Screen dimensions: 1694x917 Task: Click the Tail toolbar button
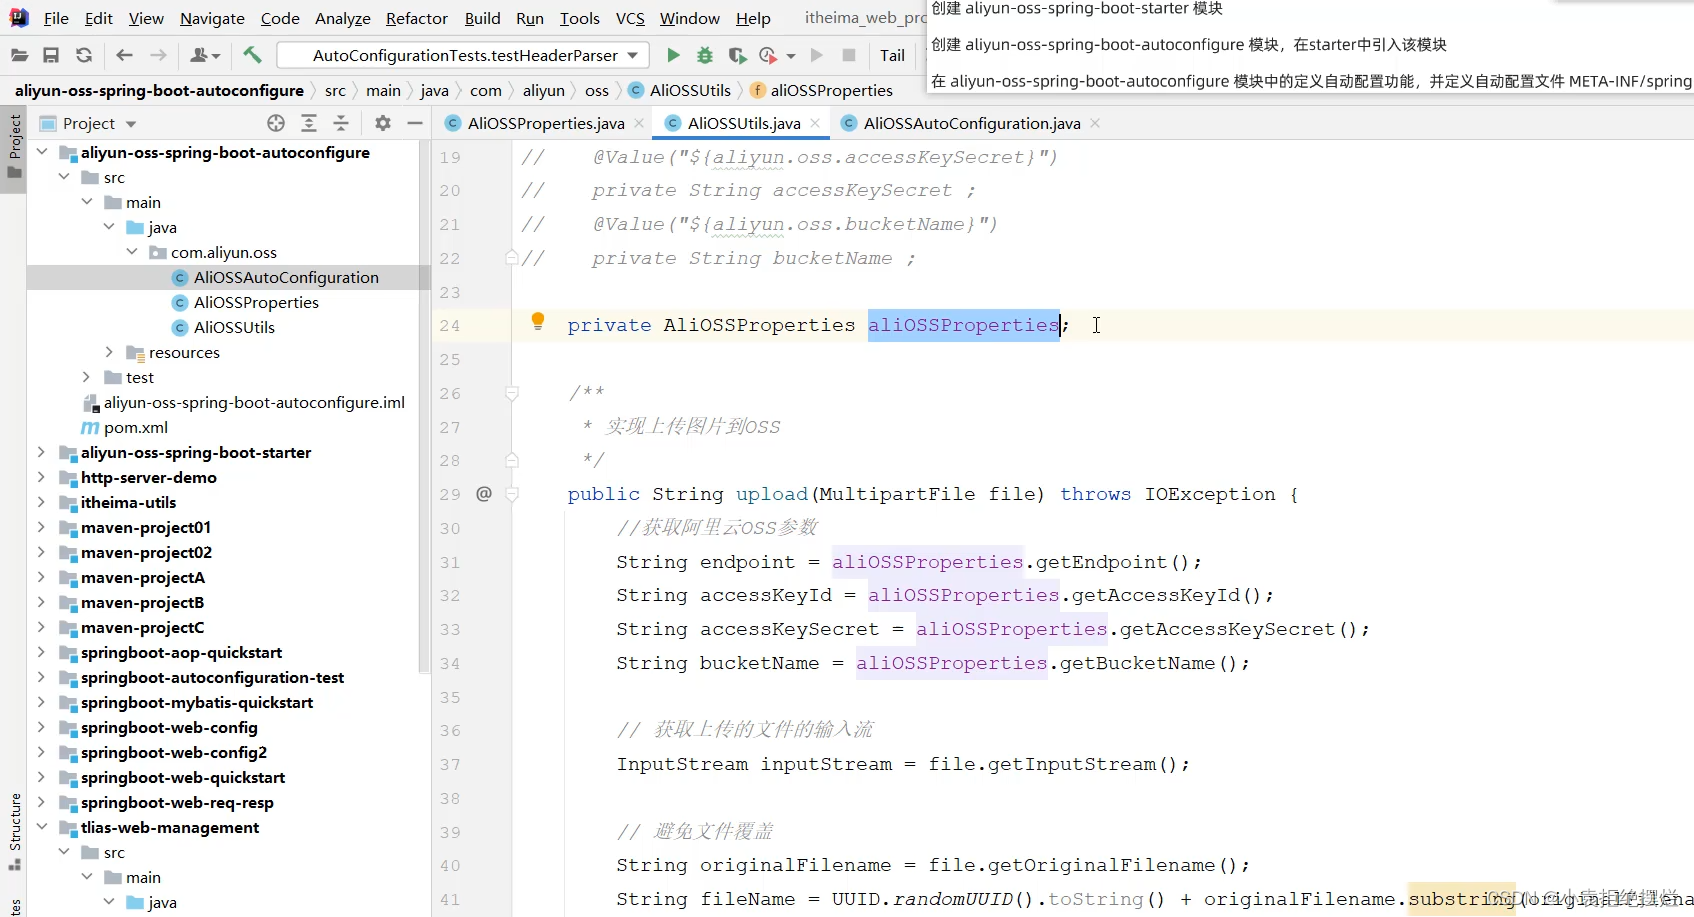click(x=892, y=55)
